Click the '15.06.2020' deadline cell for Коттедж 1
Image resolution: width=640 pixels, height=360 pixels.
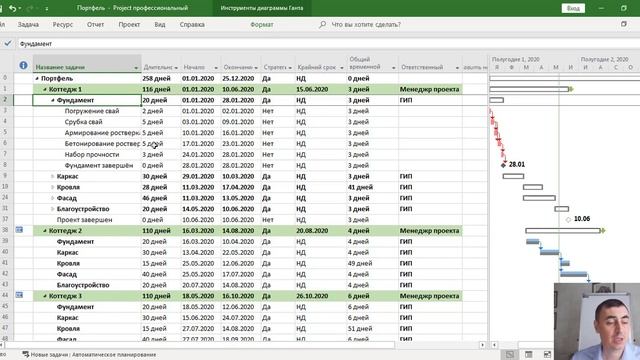(320, 89)
